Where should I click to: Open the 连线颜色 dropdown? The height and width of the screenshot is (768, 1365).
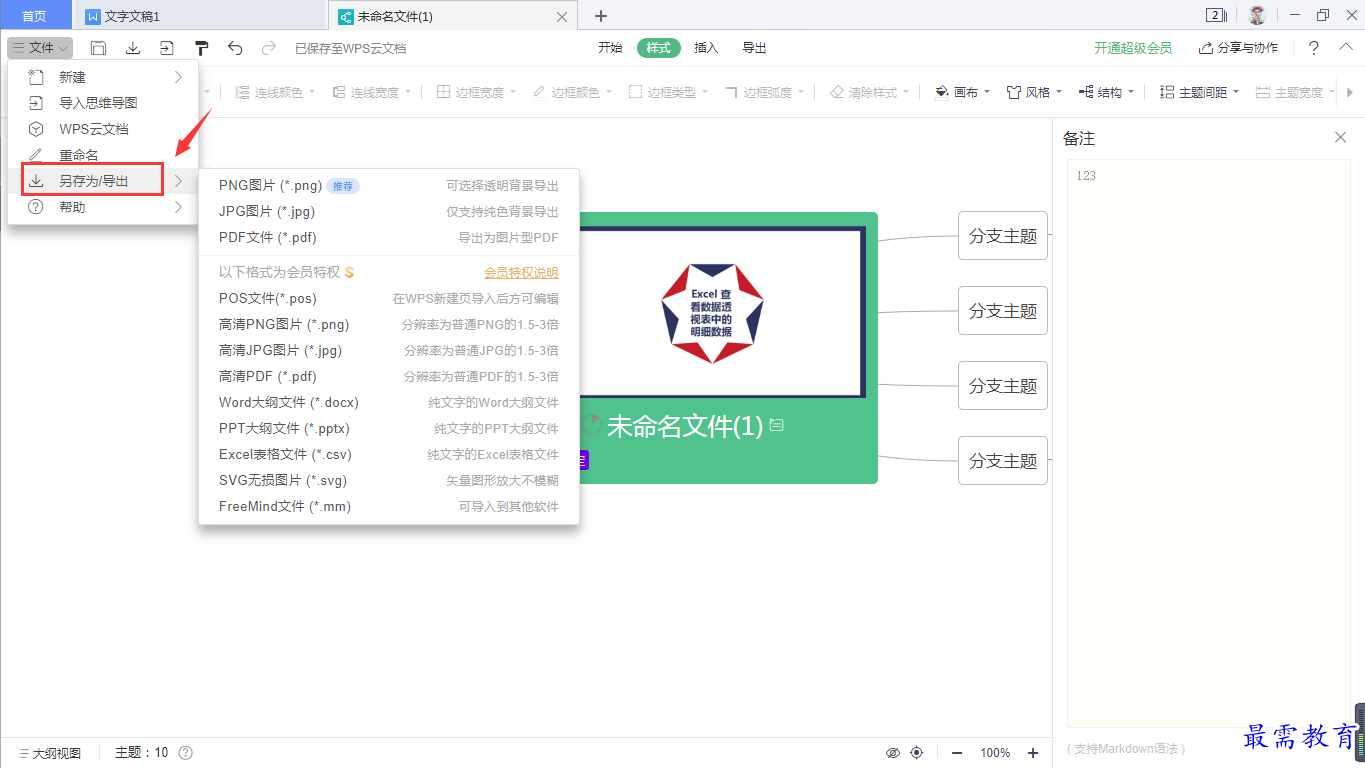click(x=275, y=92)
